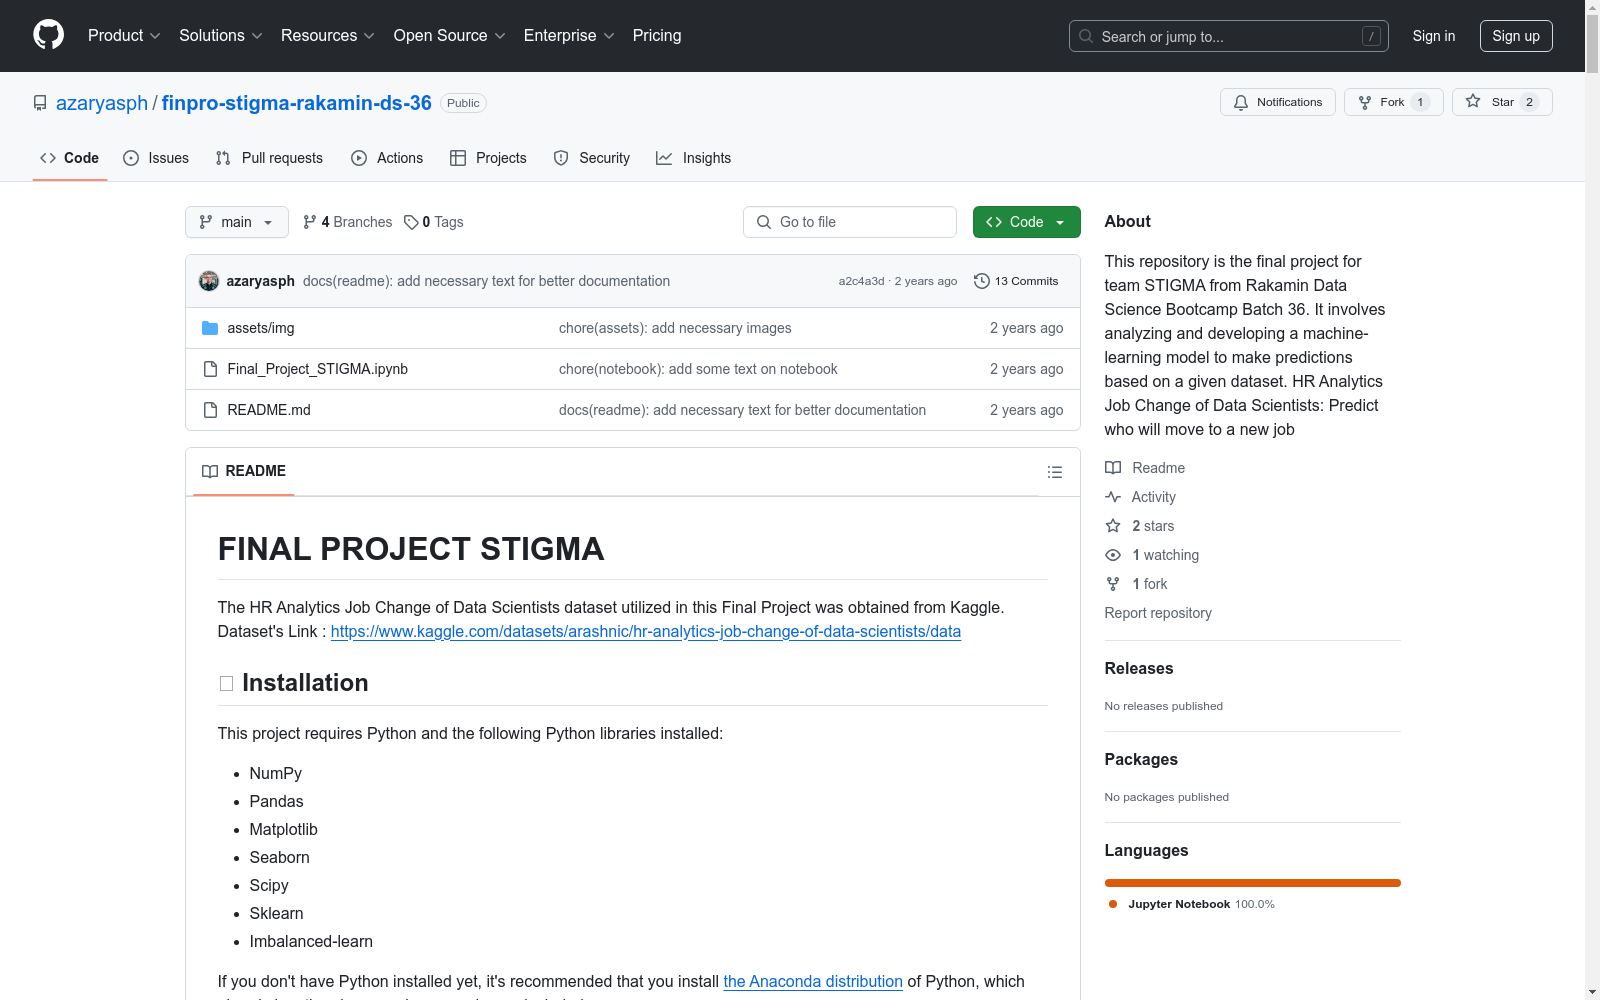Click Report repository link
Screen dimensions: 1600x1000
pos(1158,613)
